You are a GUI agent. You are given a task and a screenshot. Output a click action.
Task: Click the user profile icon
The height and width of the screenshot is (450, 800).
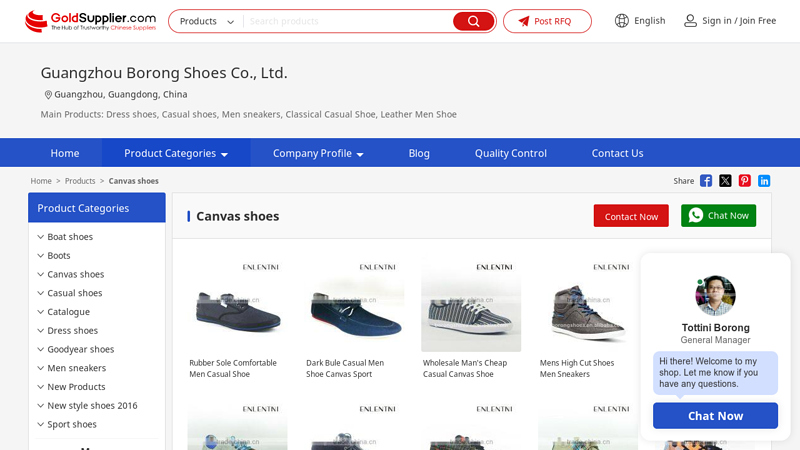coord(690,21)
